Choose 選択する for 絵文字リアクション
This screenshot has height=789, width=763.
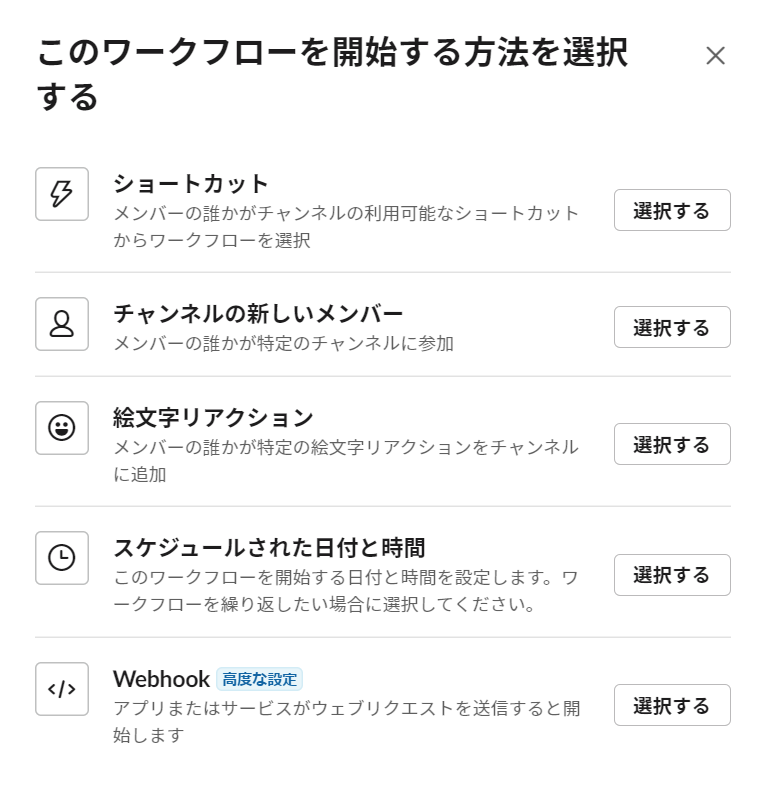(672, 444)
